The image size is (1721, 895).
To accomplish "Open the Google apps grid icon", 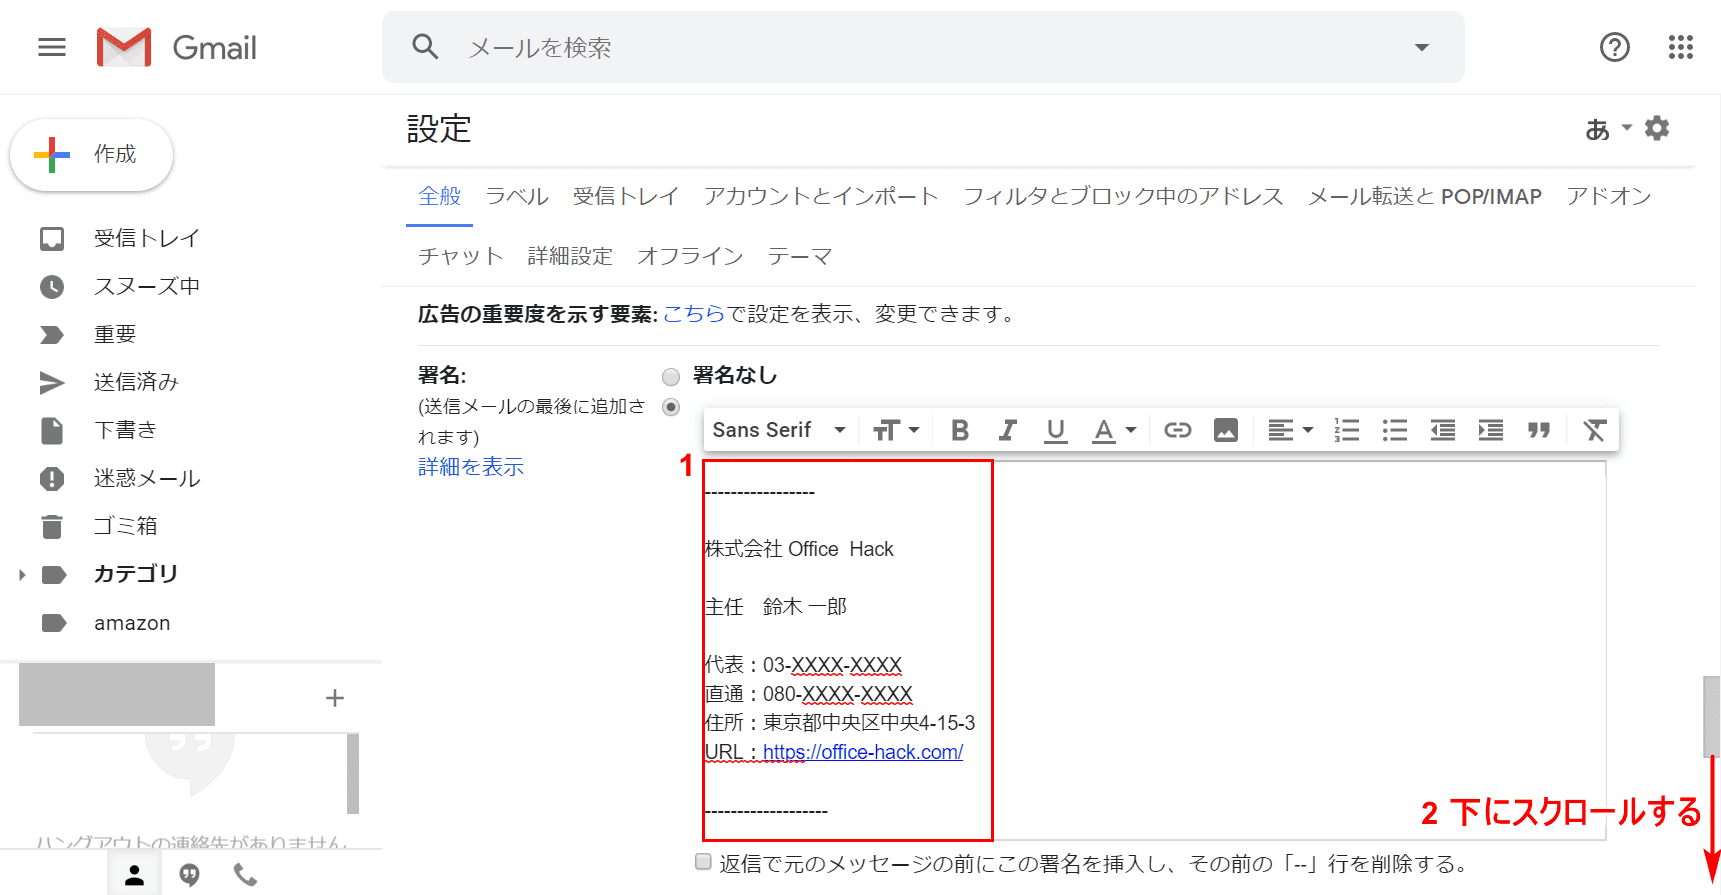I will pos(1681,47).
